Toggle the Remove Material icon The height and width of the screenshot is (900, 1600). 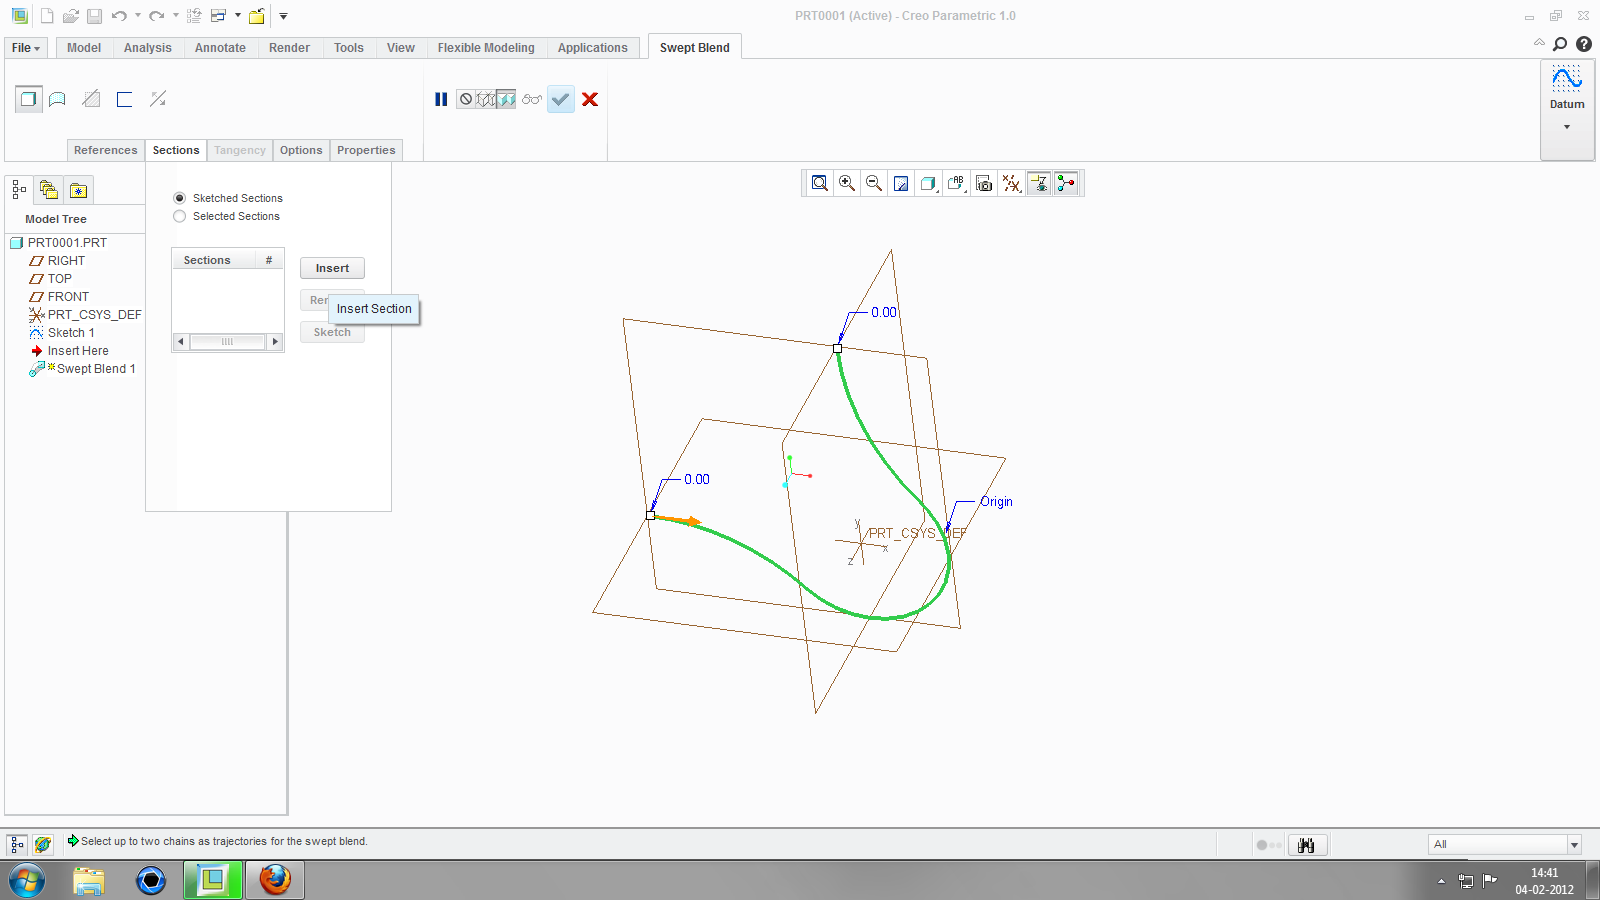91,99
